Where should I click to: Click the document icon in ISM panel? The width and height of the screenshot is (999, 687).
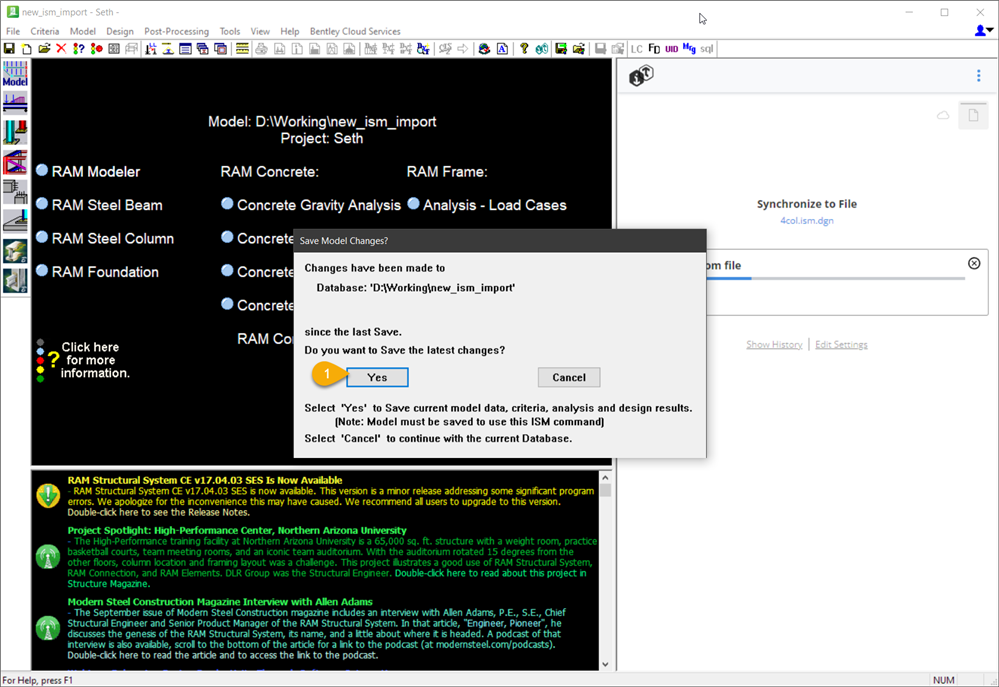973,115
